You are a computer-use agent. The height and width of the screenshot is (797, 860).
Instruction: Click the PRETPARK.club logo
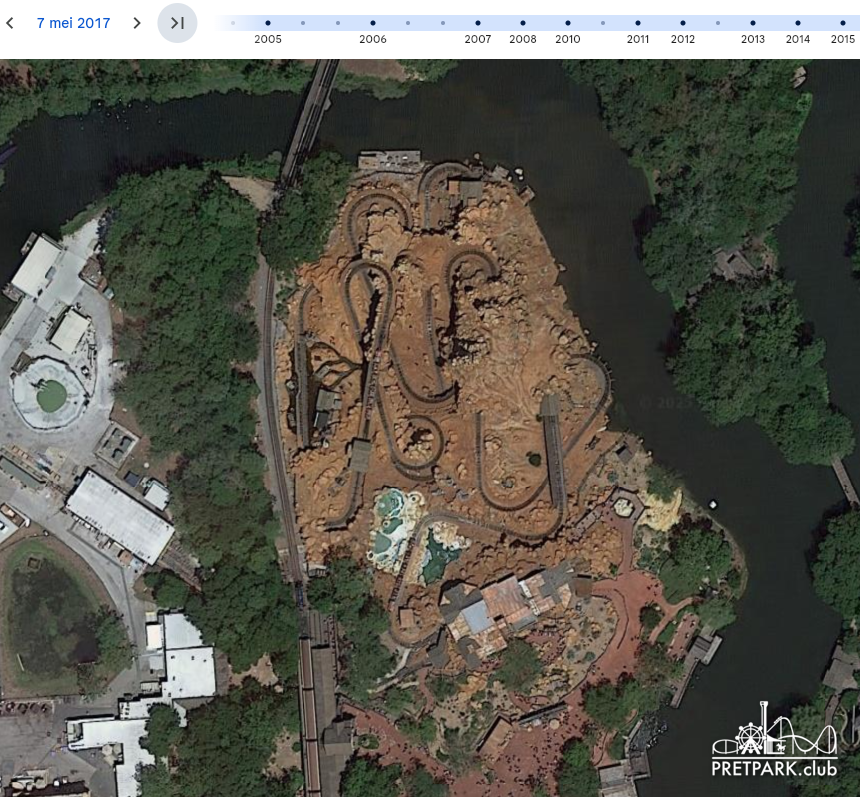click(774, 741)
